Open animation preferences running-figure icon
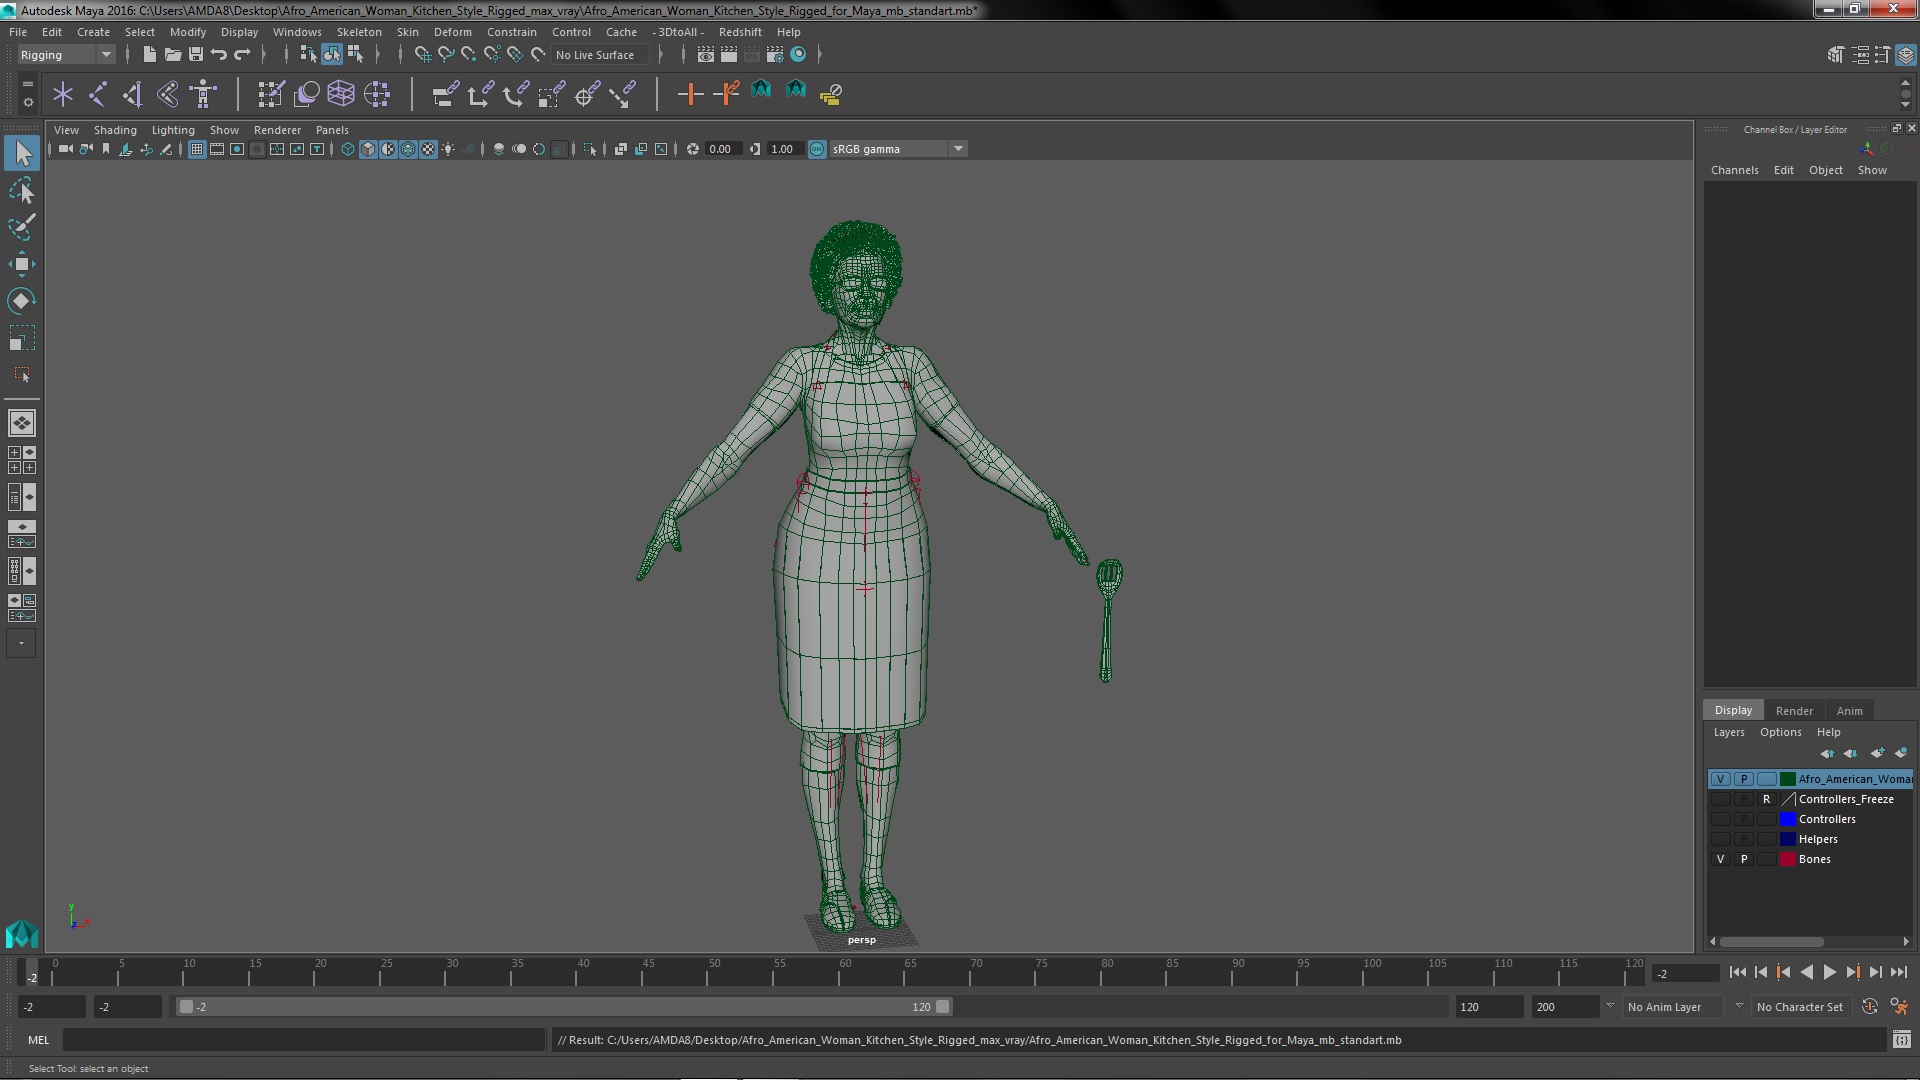1920x1080 pixels. [1899, 1007]
